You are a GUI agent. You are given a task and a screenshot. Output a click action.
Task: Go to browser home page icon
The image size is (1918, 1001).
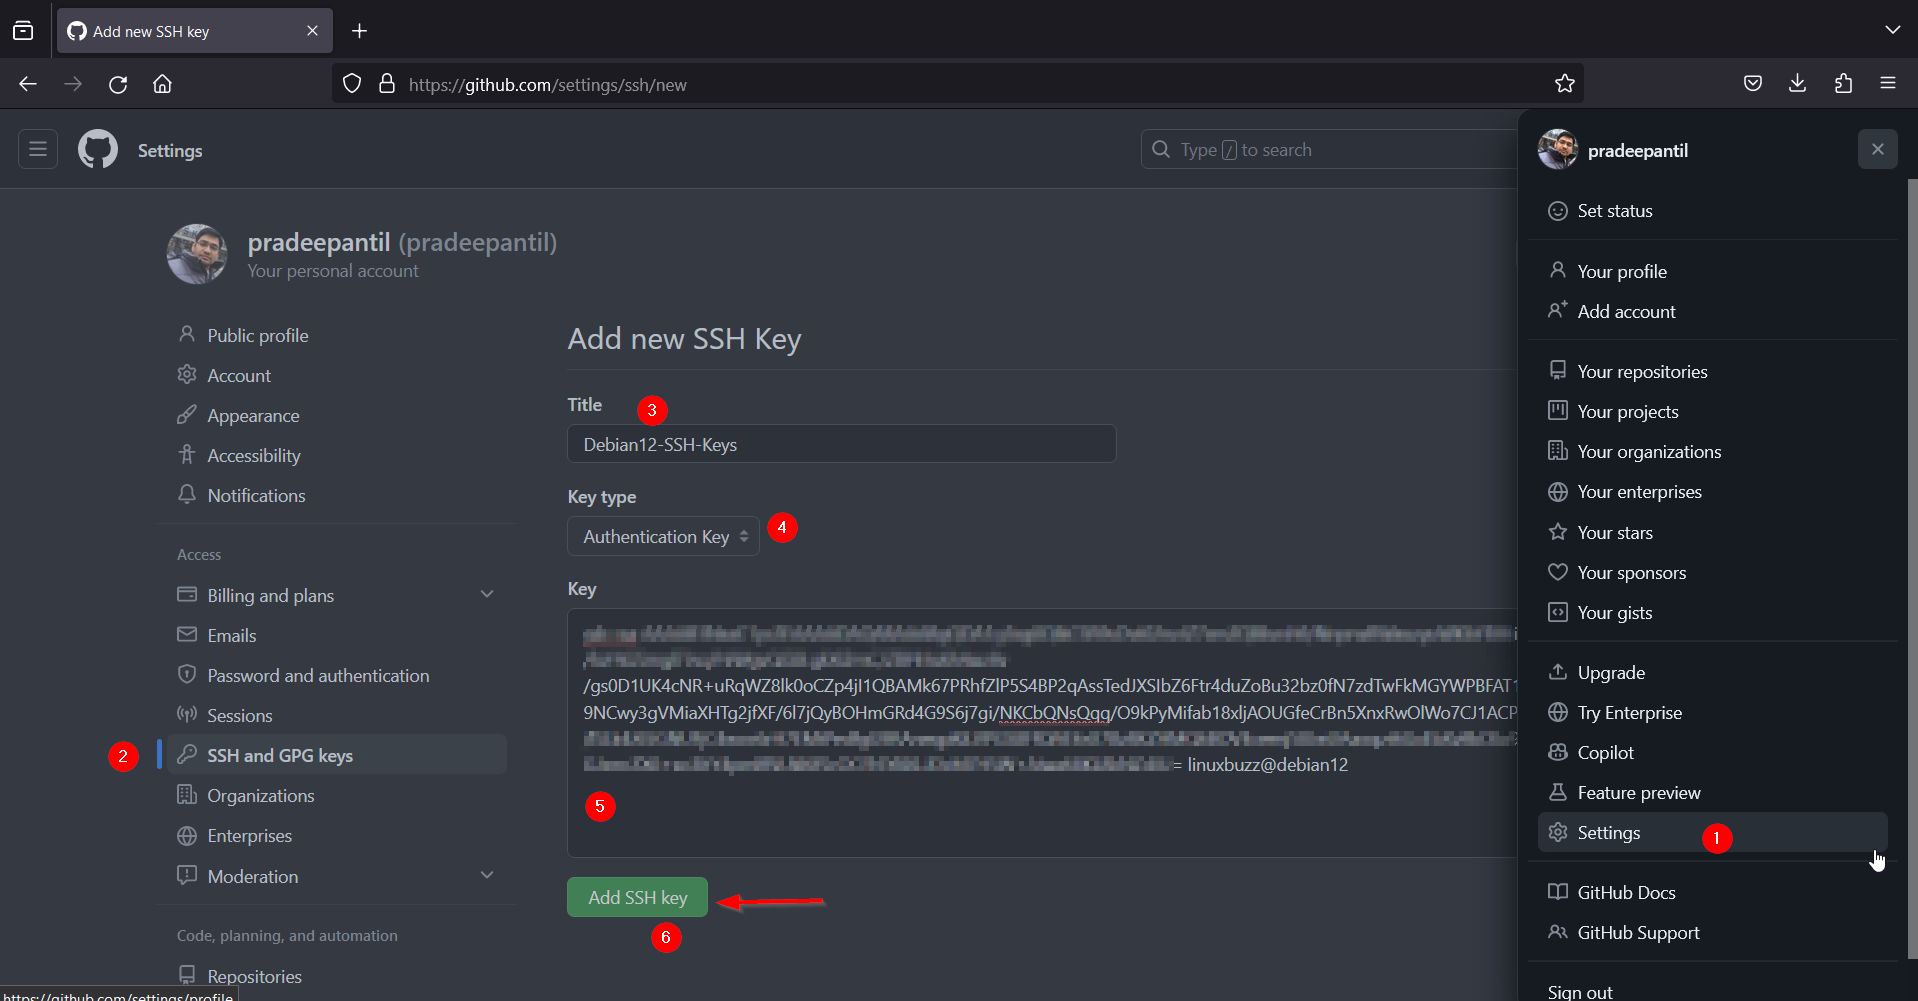click(162, 84)
